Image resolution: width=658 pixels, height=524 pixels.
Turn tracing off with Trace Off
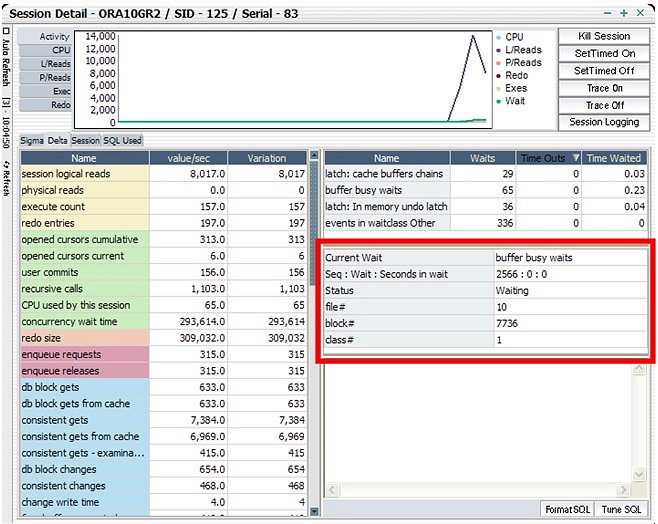pyautogui.click(x=604, y=105)
